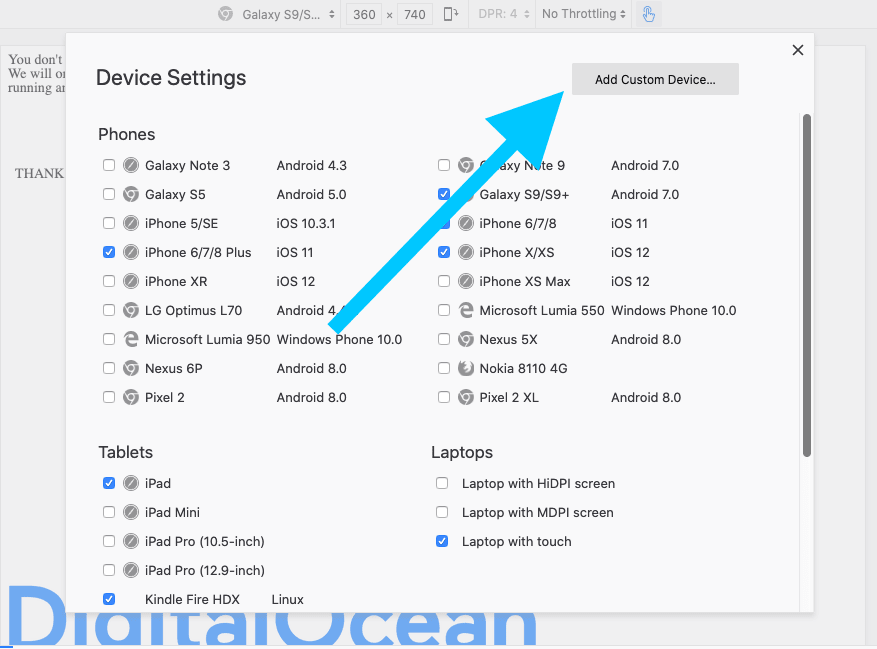Click the Safari icon beside the iPad row
The image size is (877, 649).
pyautogui.click(x=131, y=483)
